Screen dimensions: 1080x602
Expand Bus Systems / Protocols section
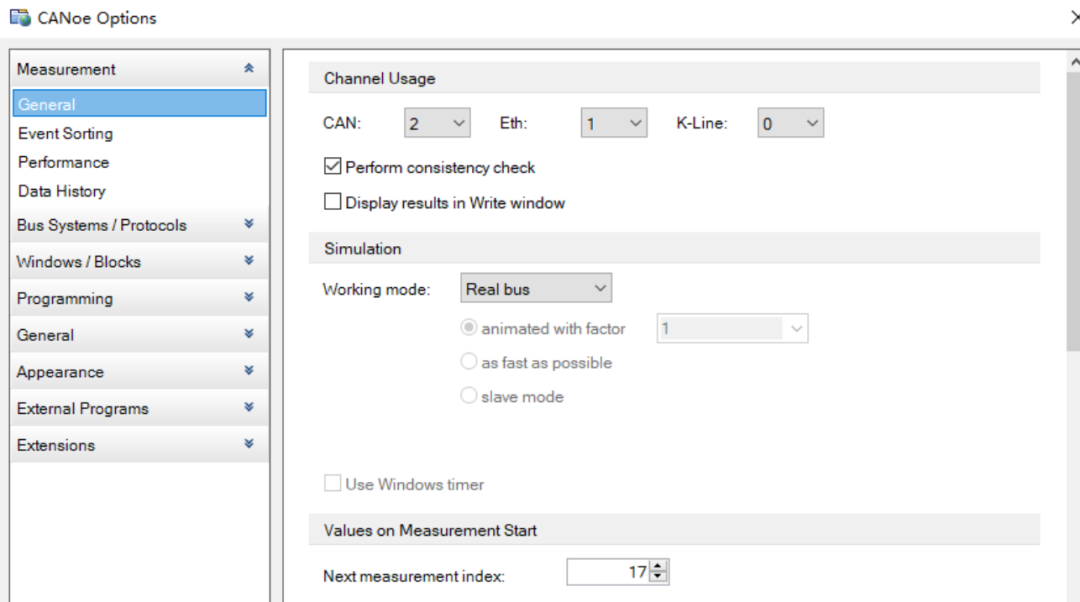pos(139,225)
